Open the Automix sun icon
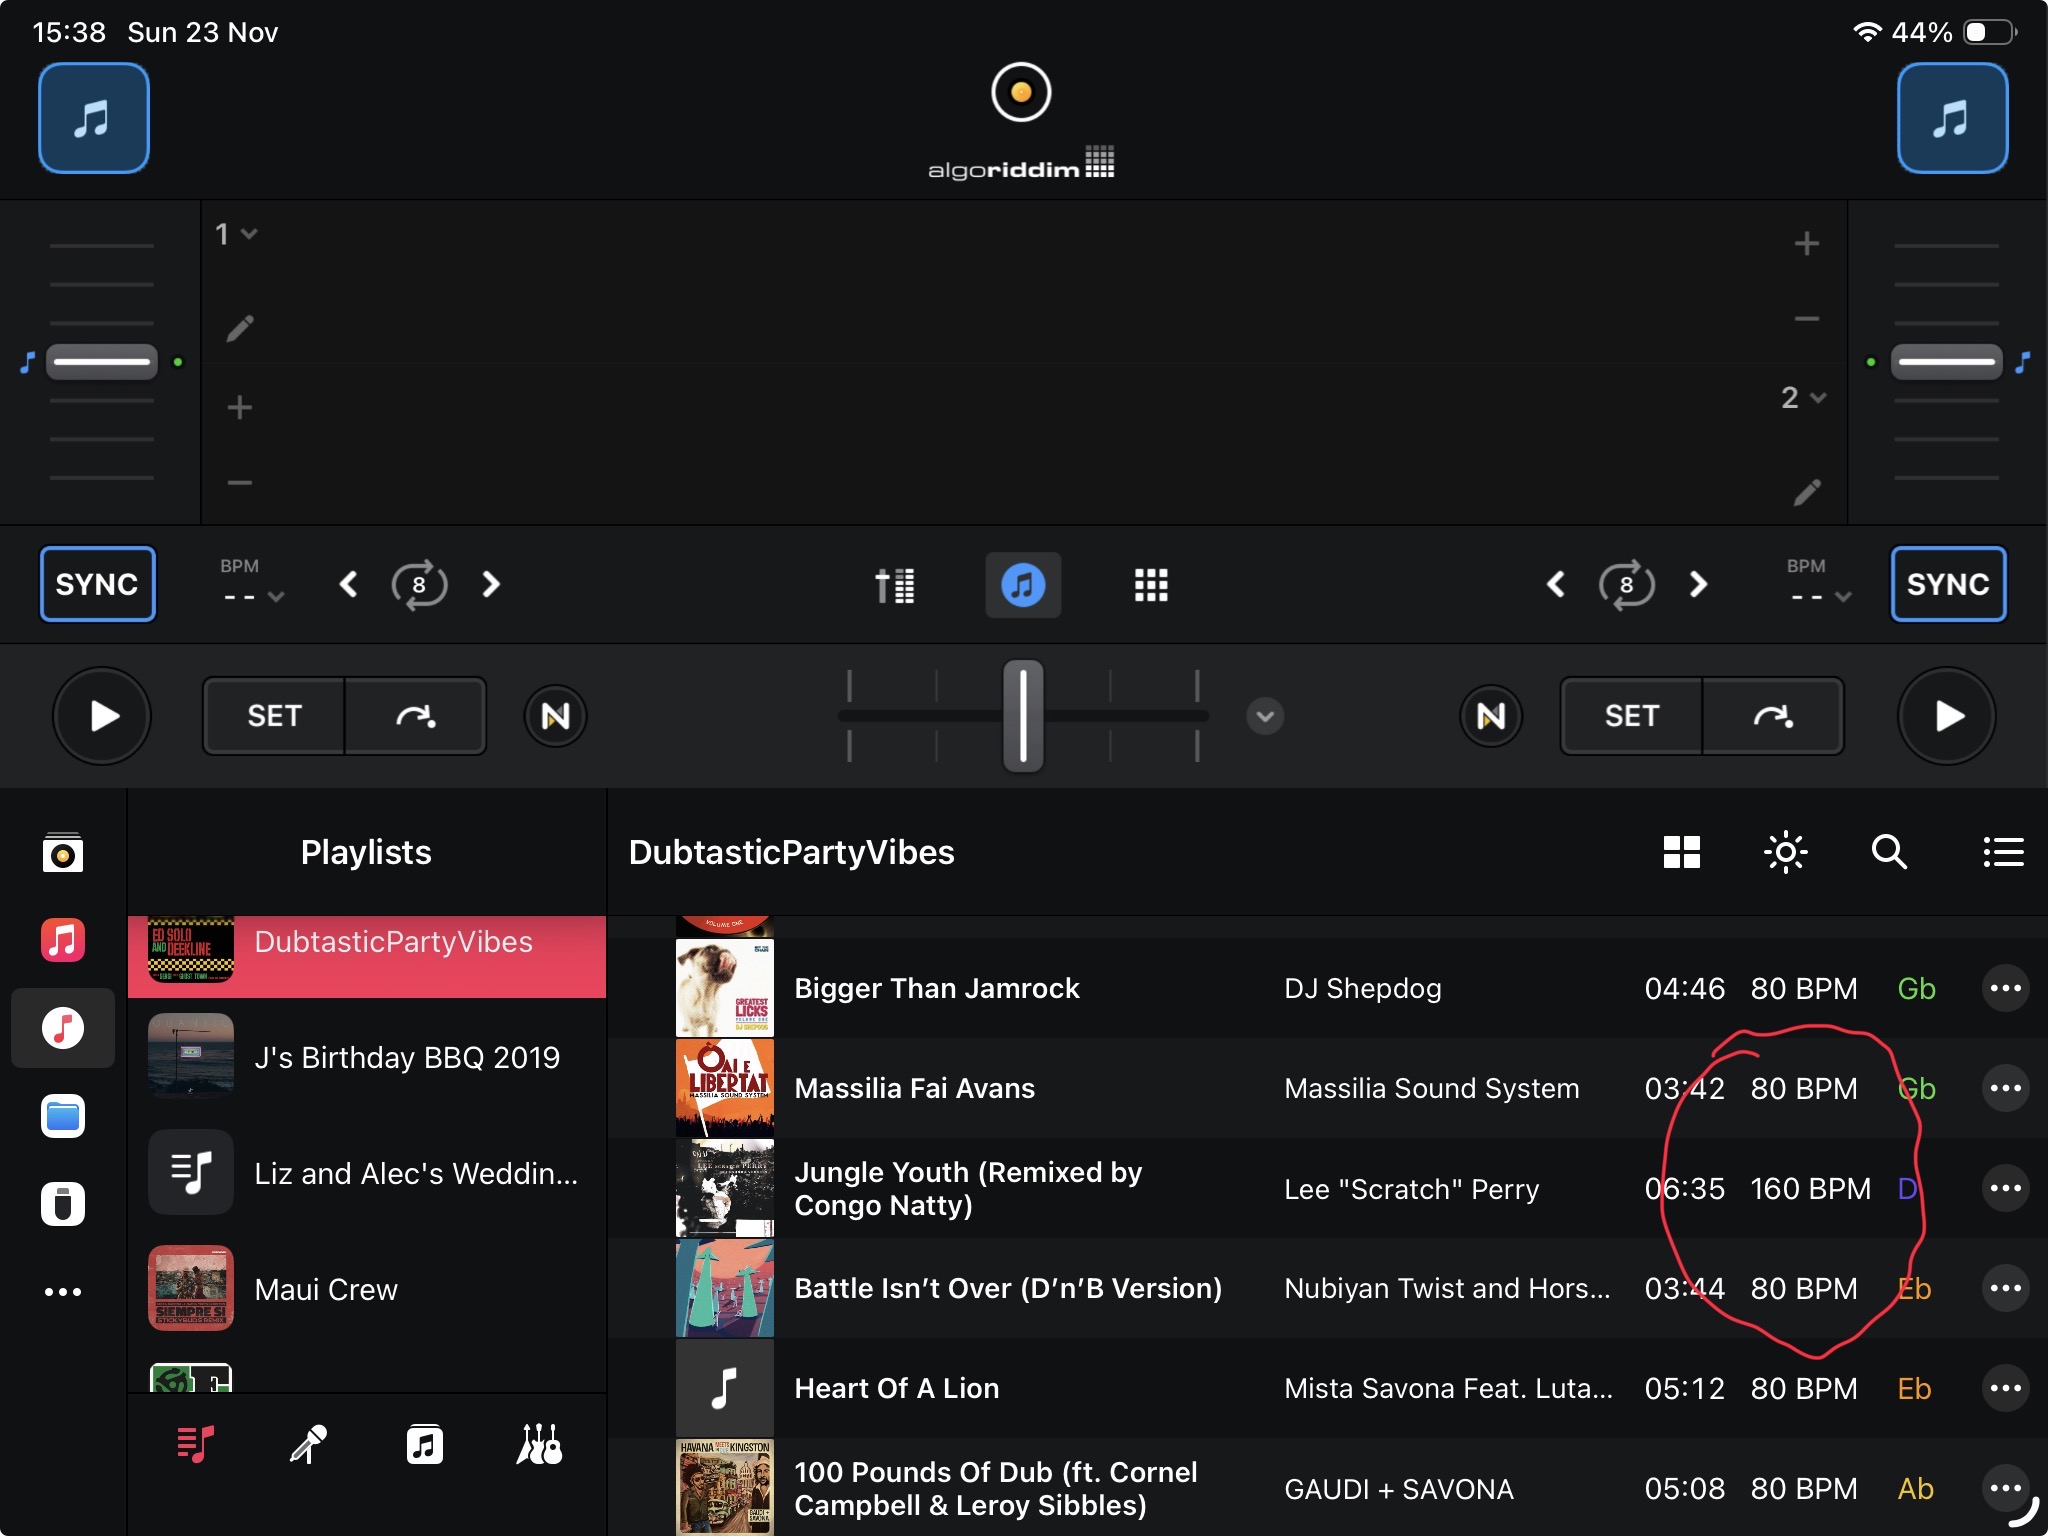 click(1786, 852)
